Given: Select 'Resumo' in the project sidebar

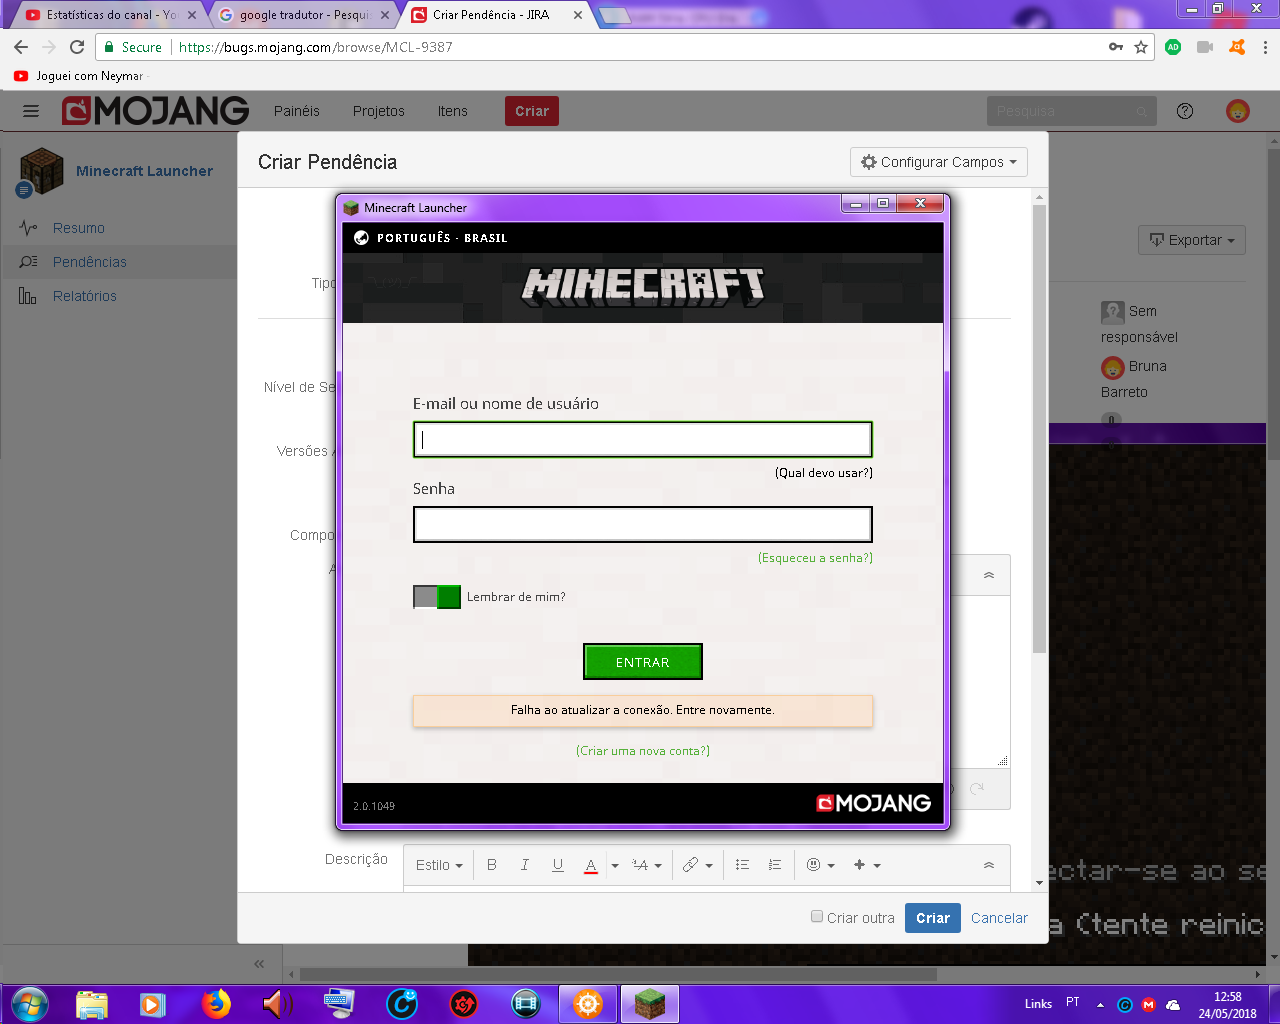Looking at the screenshot, I should 79,228.
